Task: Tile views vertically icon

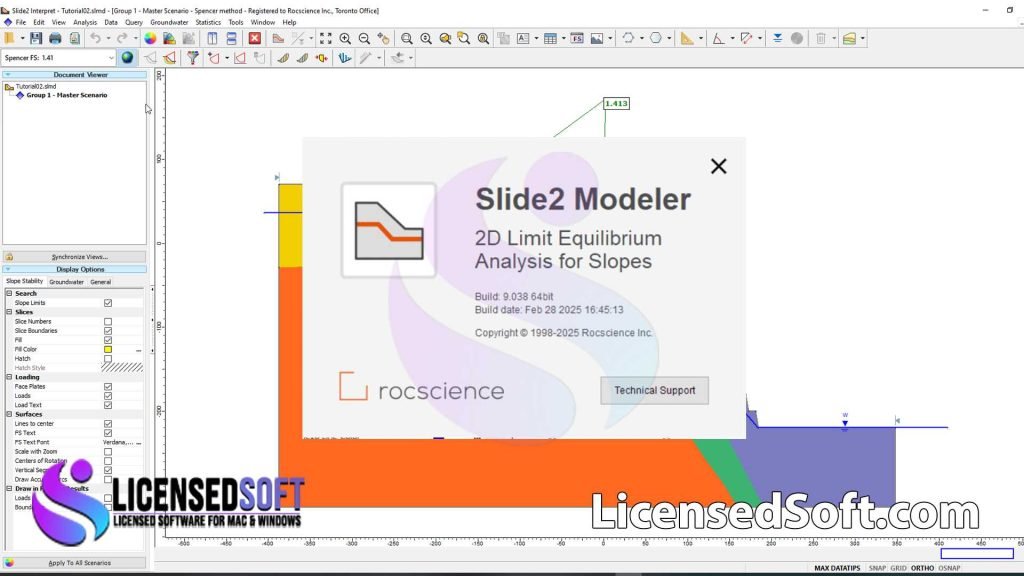Action: (x=212, y=39)
